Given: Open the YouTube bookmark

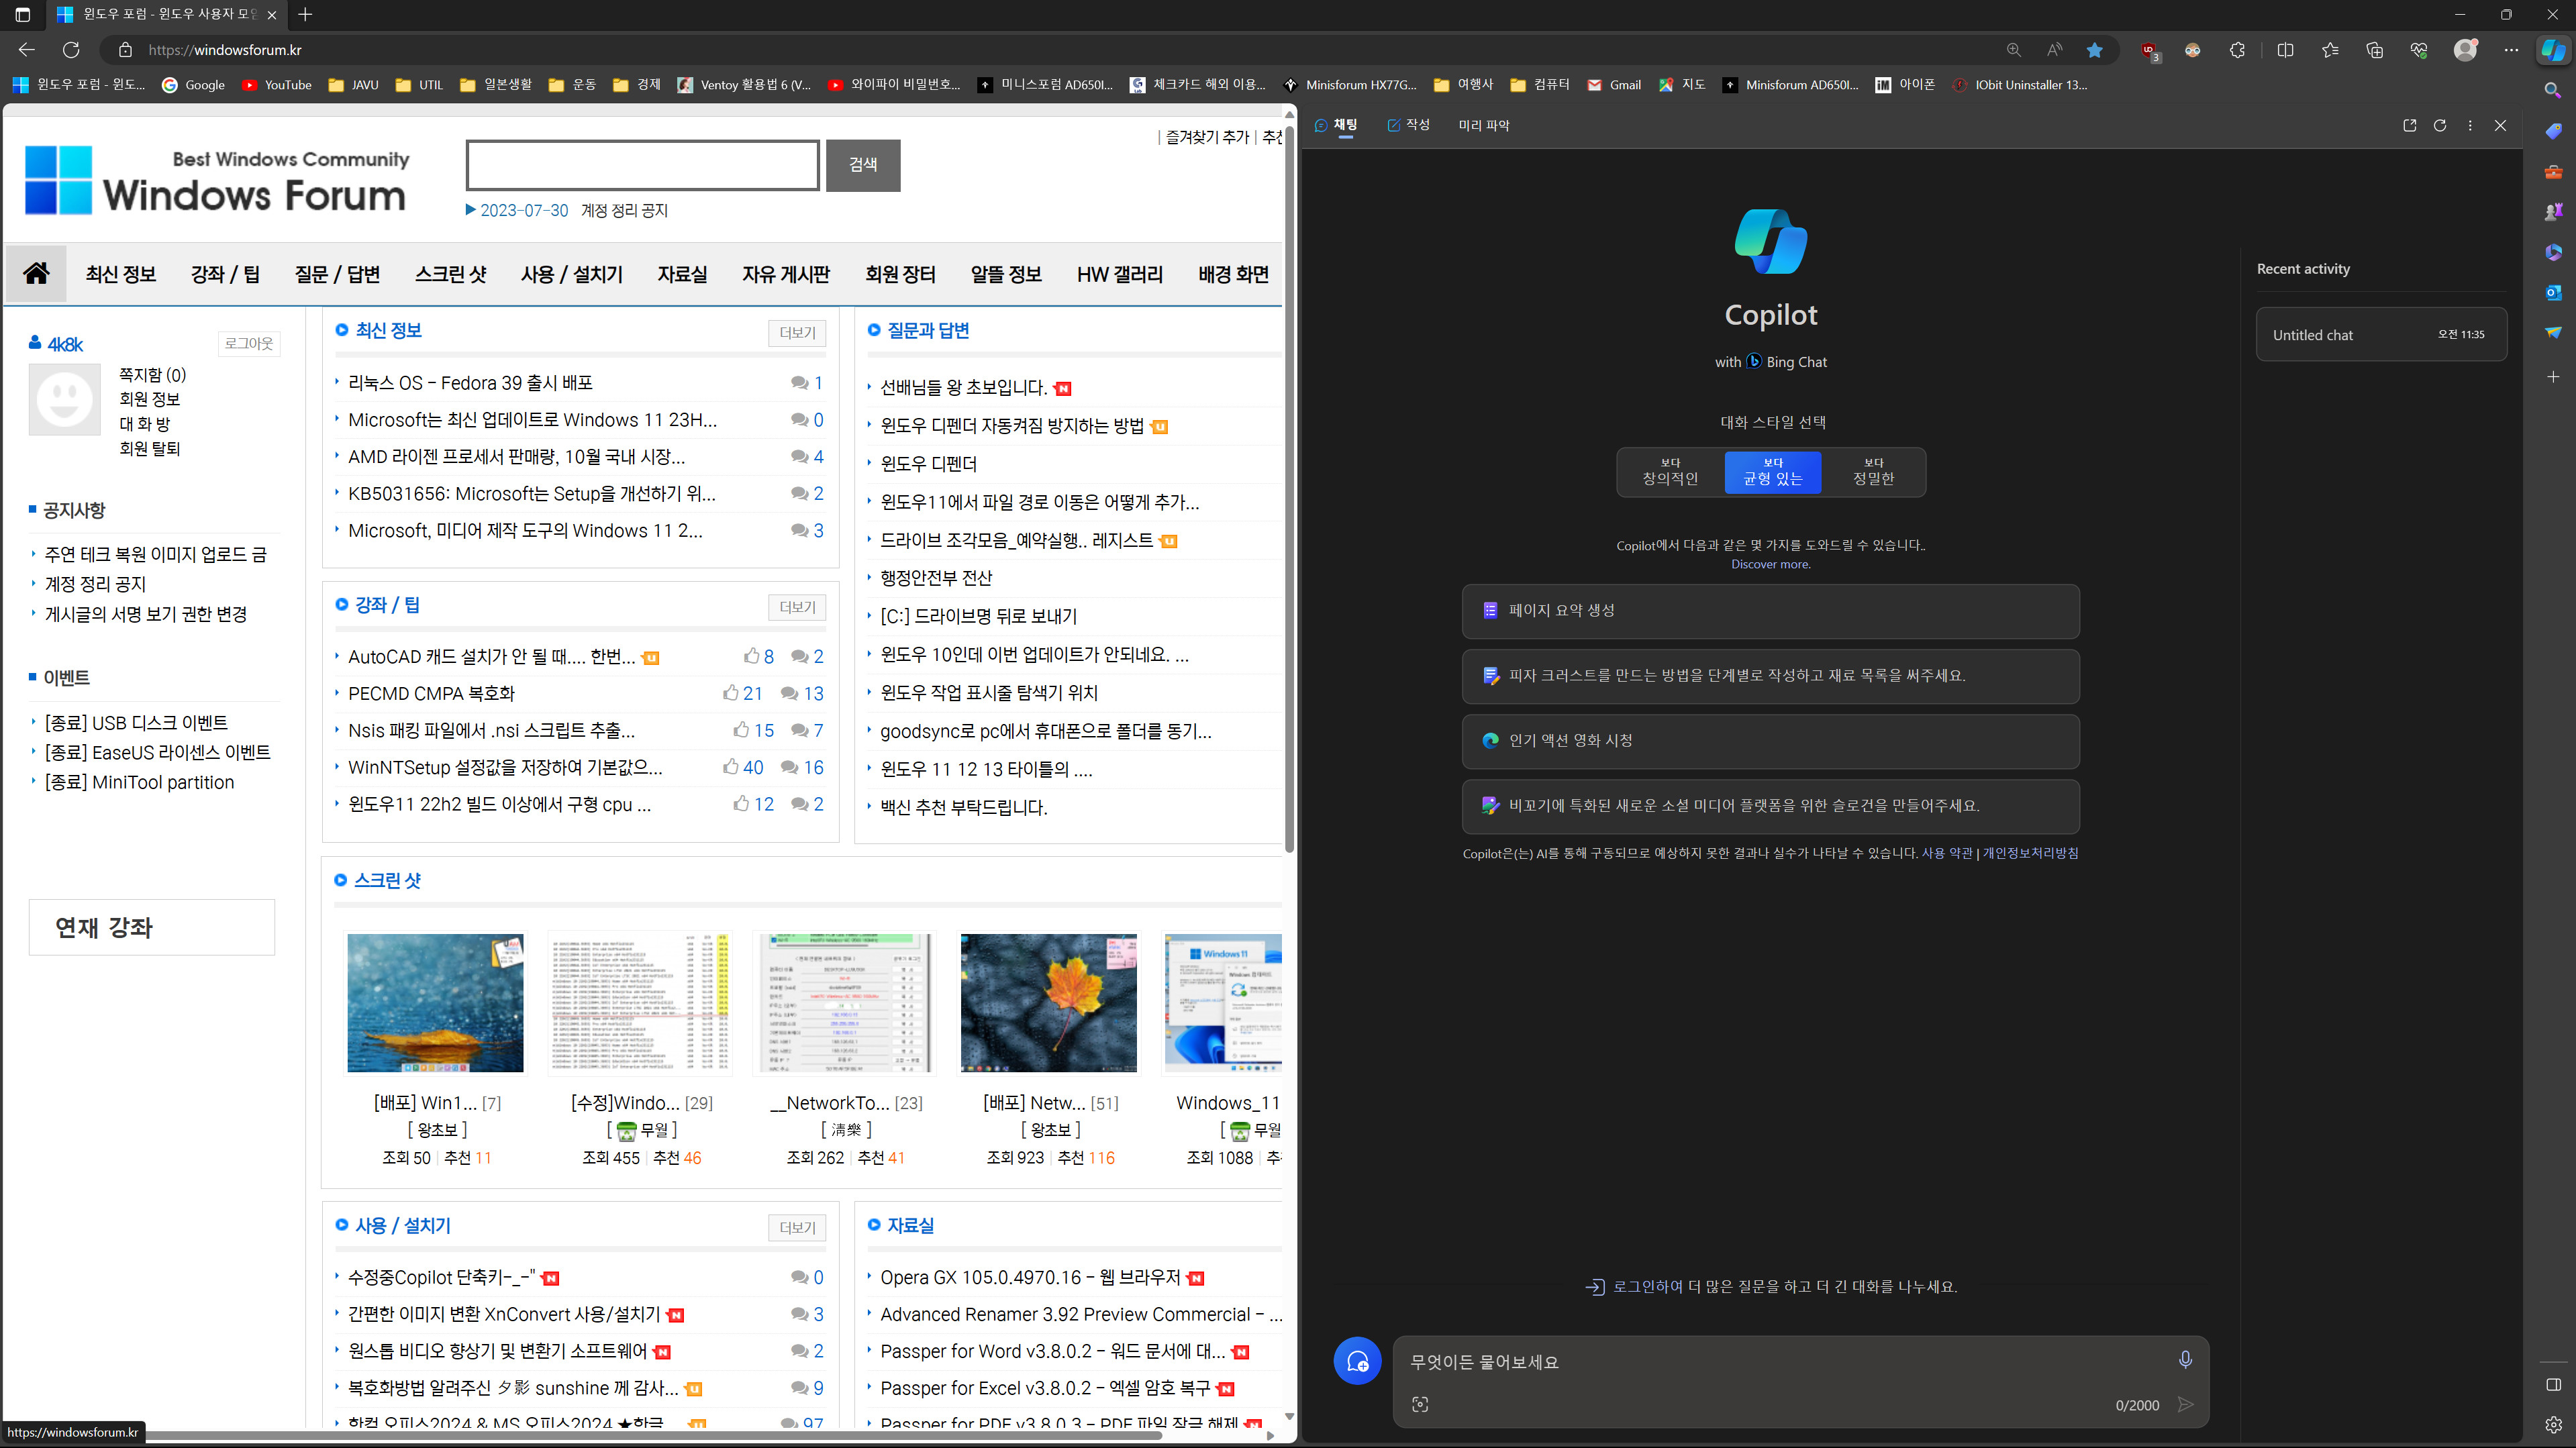Looking at the screenshot, I should pos(277,85).
